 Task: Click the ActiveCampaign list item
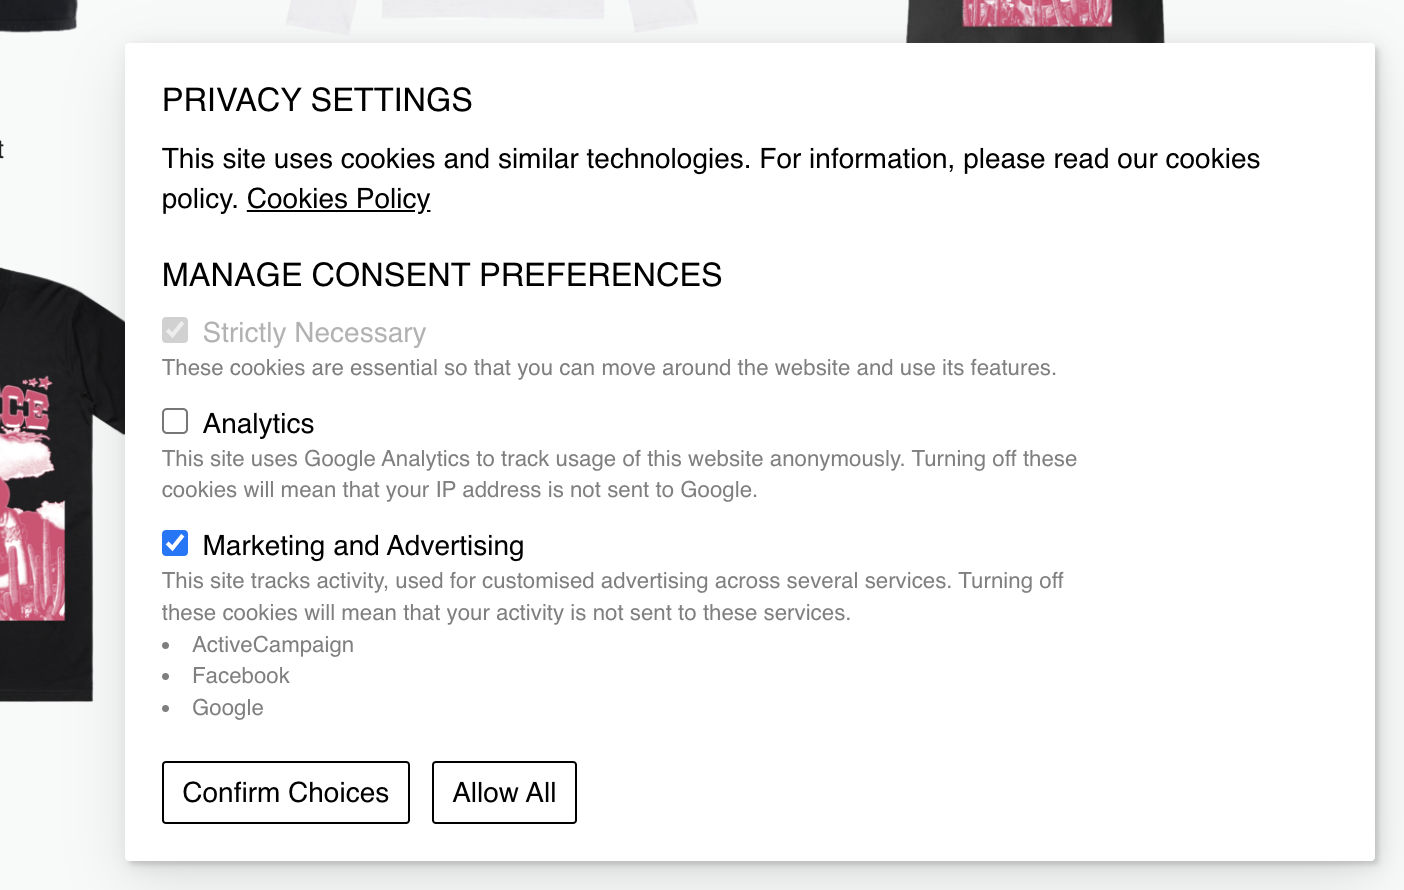pos(273,645)
